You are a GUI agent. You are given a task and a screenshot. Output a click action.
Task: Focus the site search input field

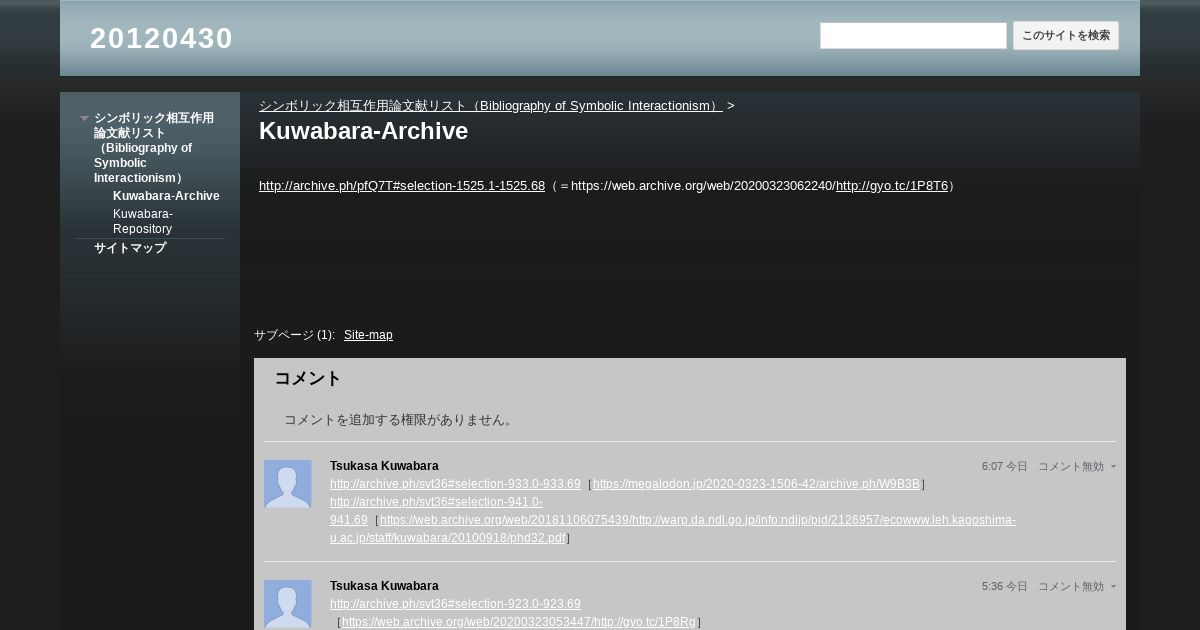913,36
